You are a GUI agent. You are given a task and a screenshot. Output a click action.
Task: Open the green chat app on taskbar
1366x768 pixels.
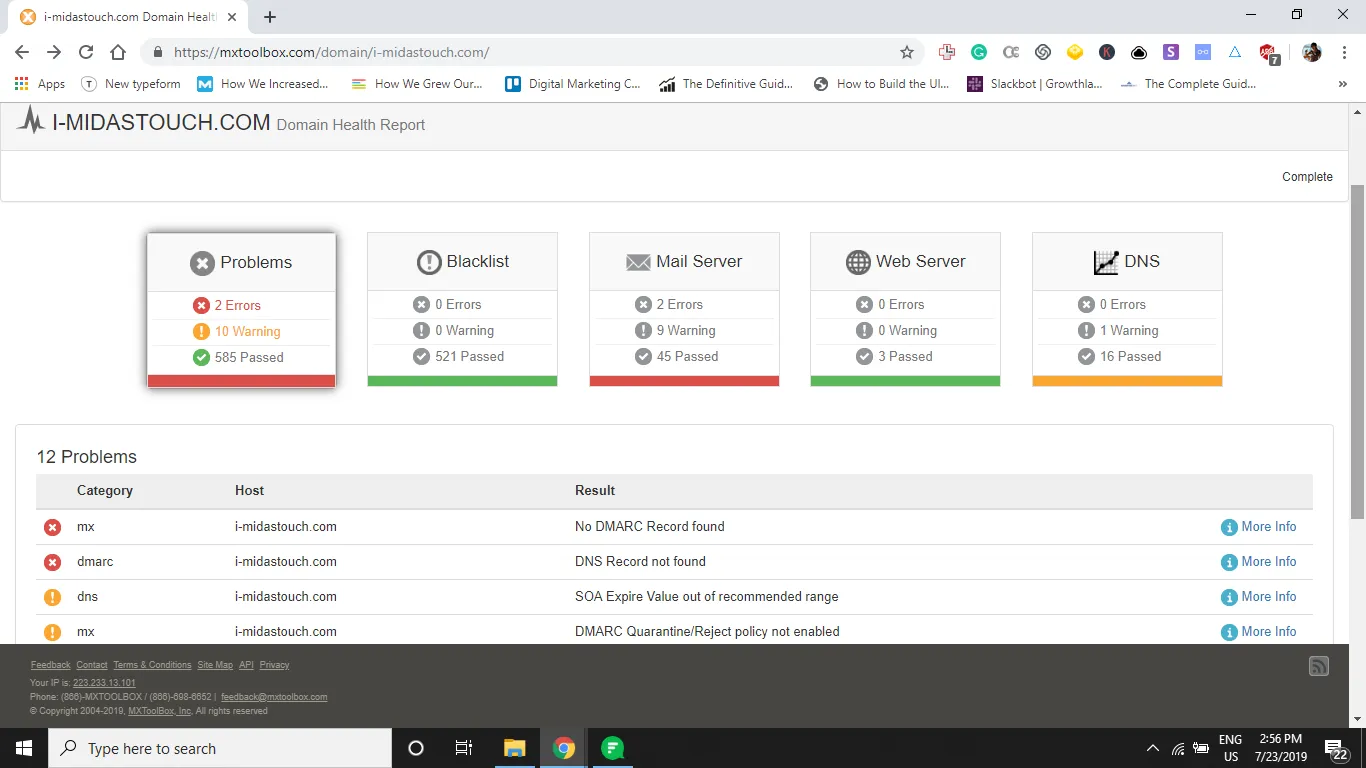612,748
